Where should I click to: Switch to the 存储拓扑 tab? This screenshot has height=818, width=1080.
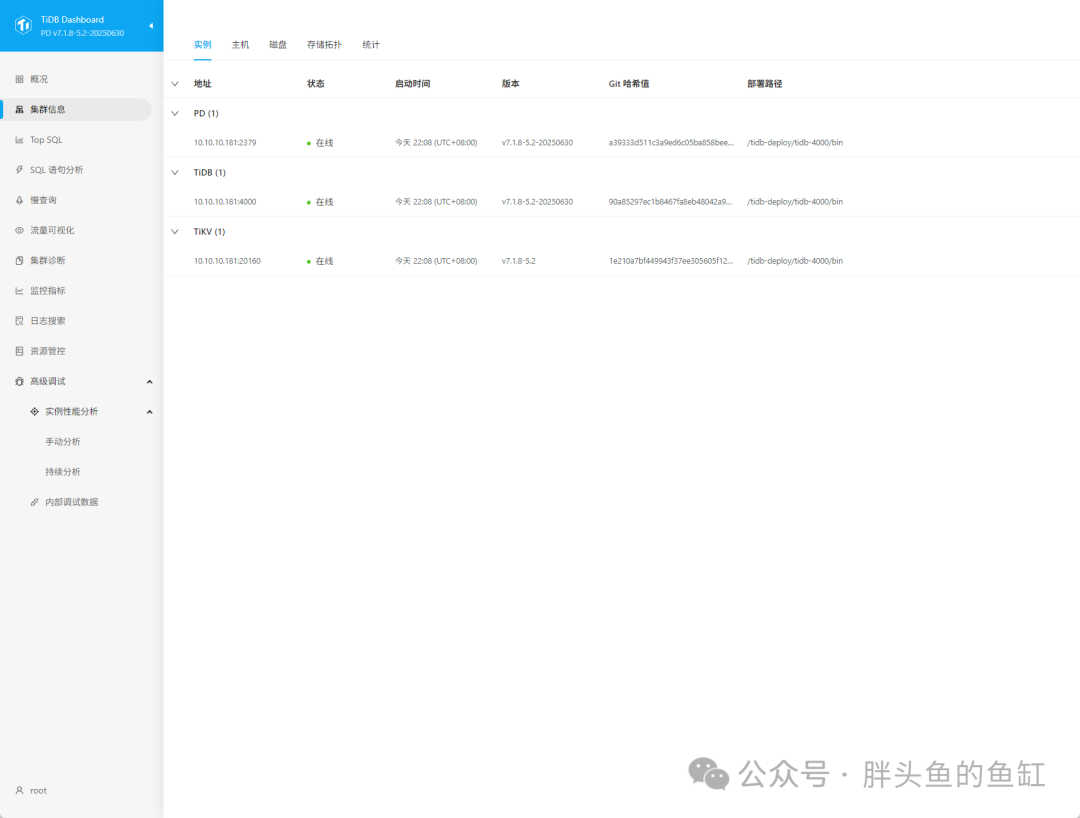pyautogui.click(x=324, y=45)
